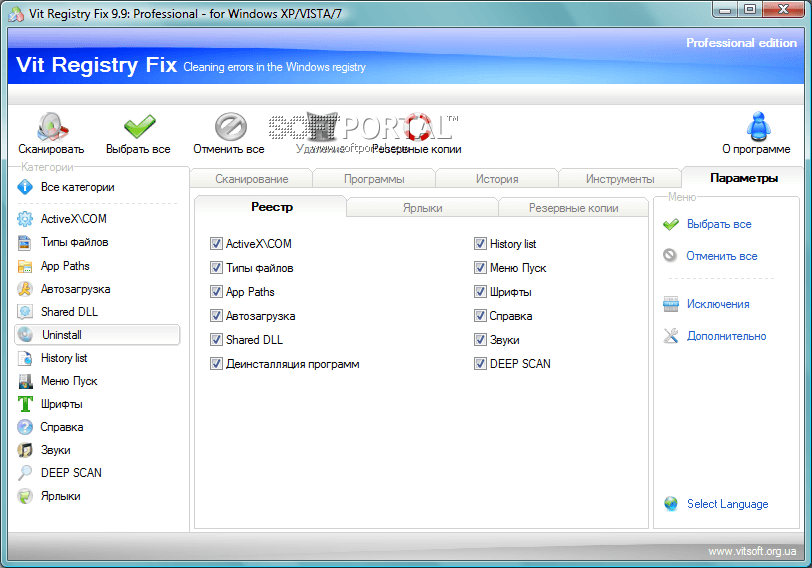Click the Uninstall disc icon in sidebar
The height and width of the screenshot is (568, 812).
coord(25,335)
